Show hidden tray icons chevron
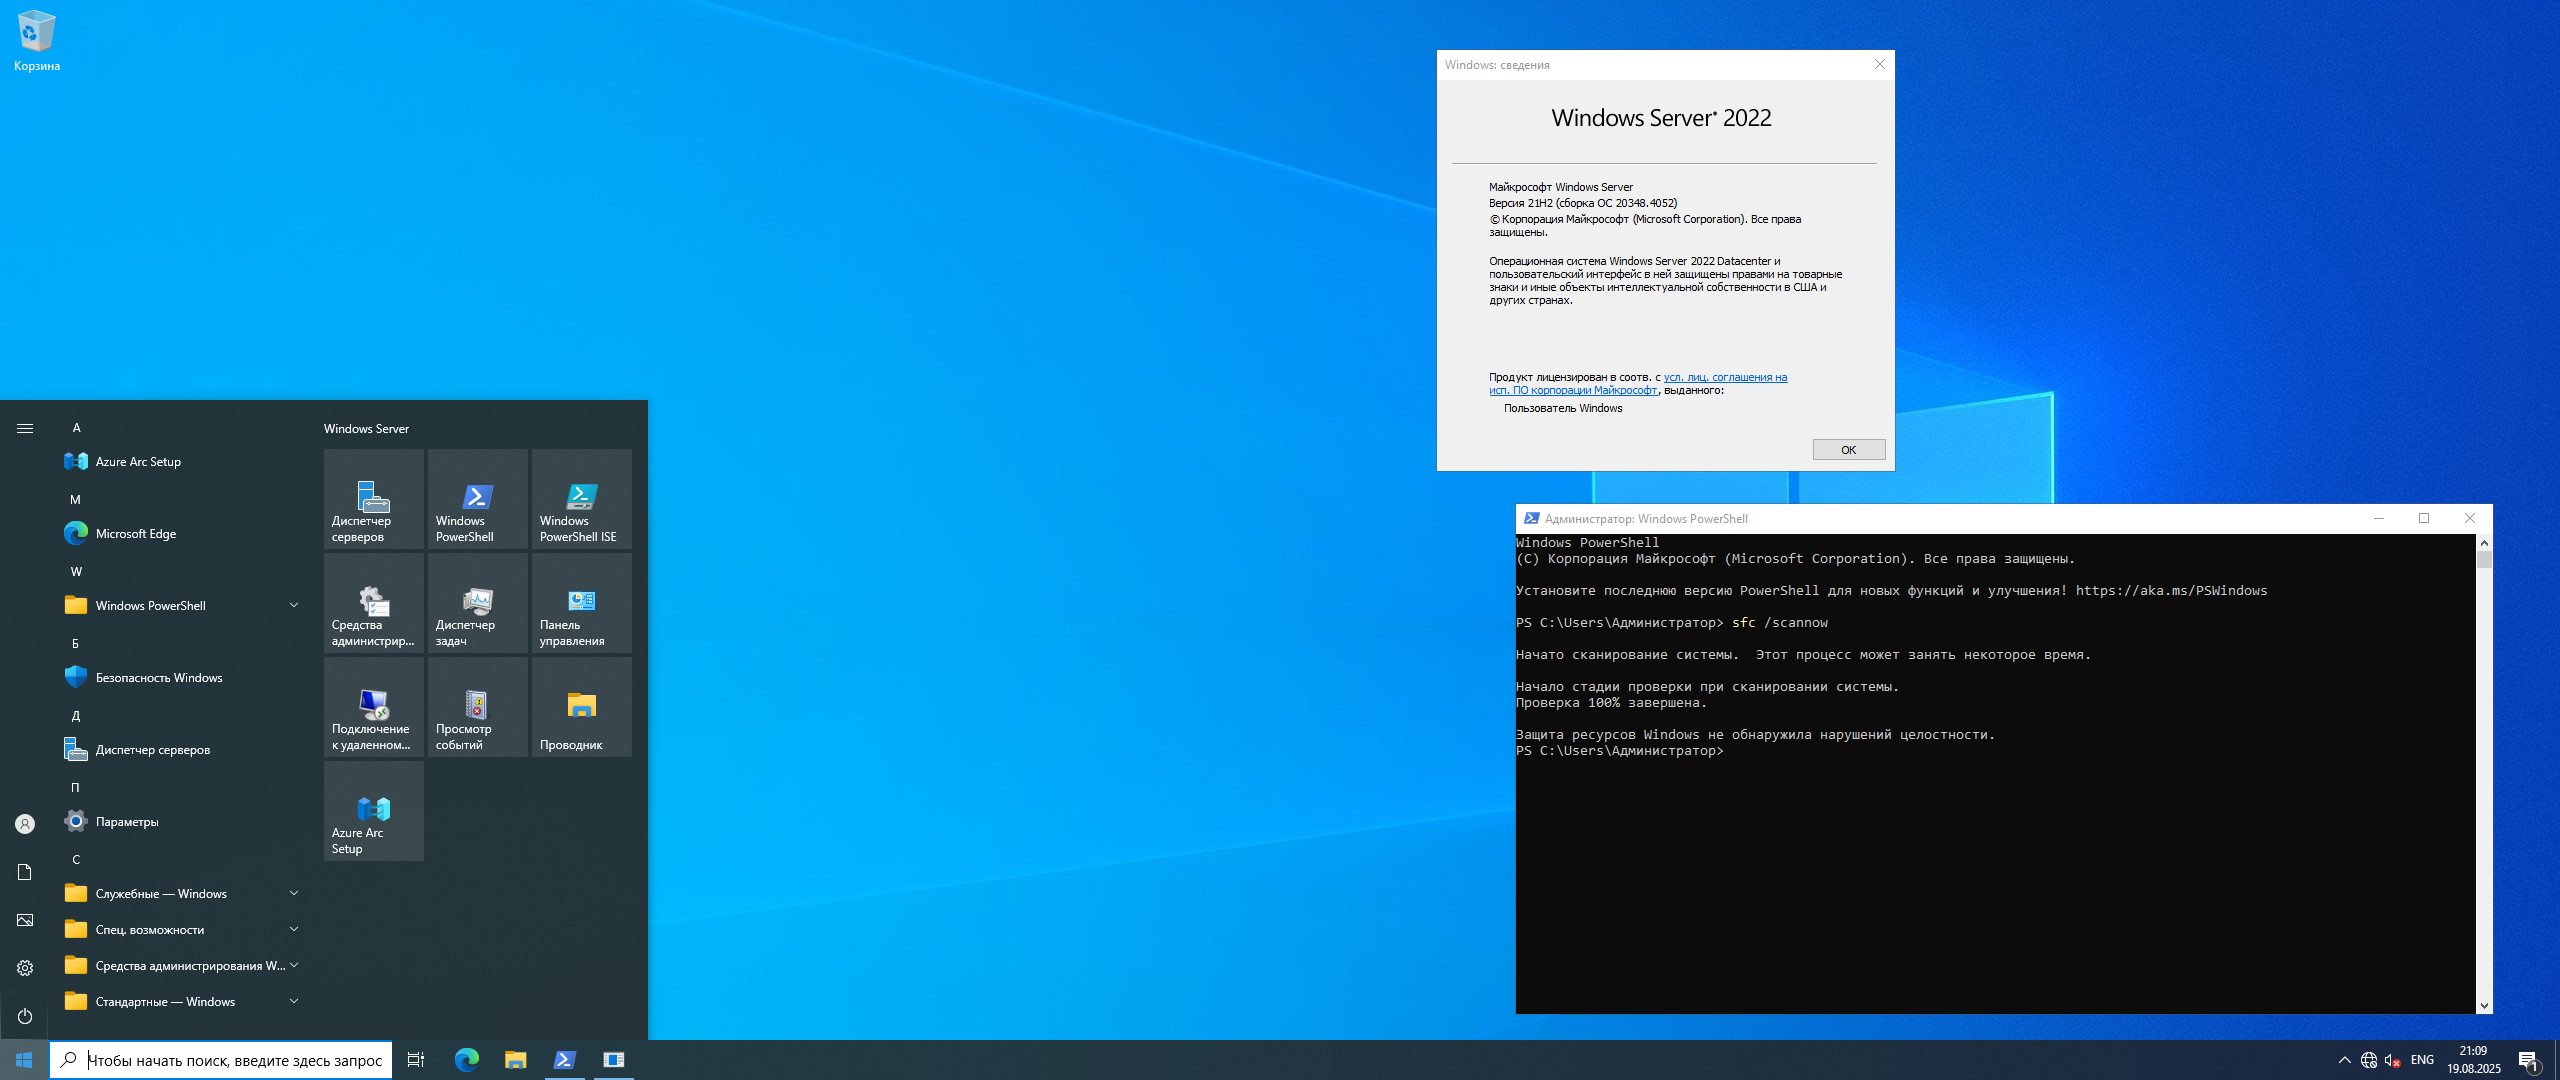 tap(2345, 1060)
